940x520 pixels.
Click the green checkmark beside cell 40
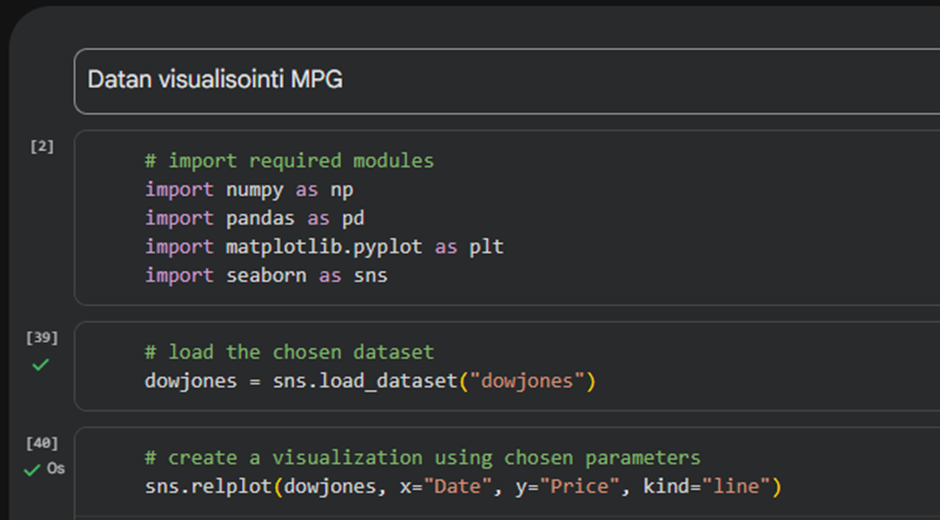(32, 469)
